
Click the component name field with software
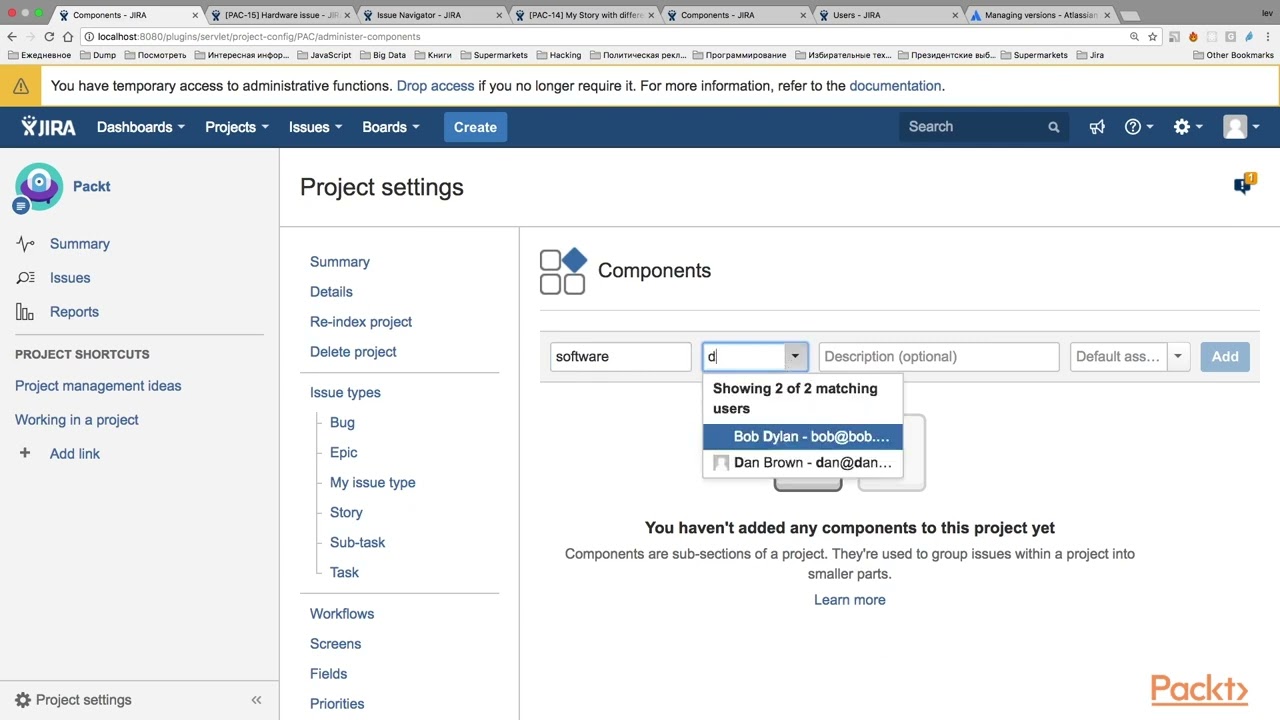pyautogui.click(x=621, y=357)
